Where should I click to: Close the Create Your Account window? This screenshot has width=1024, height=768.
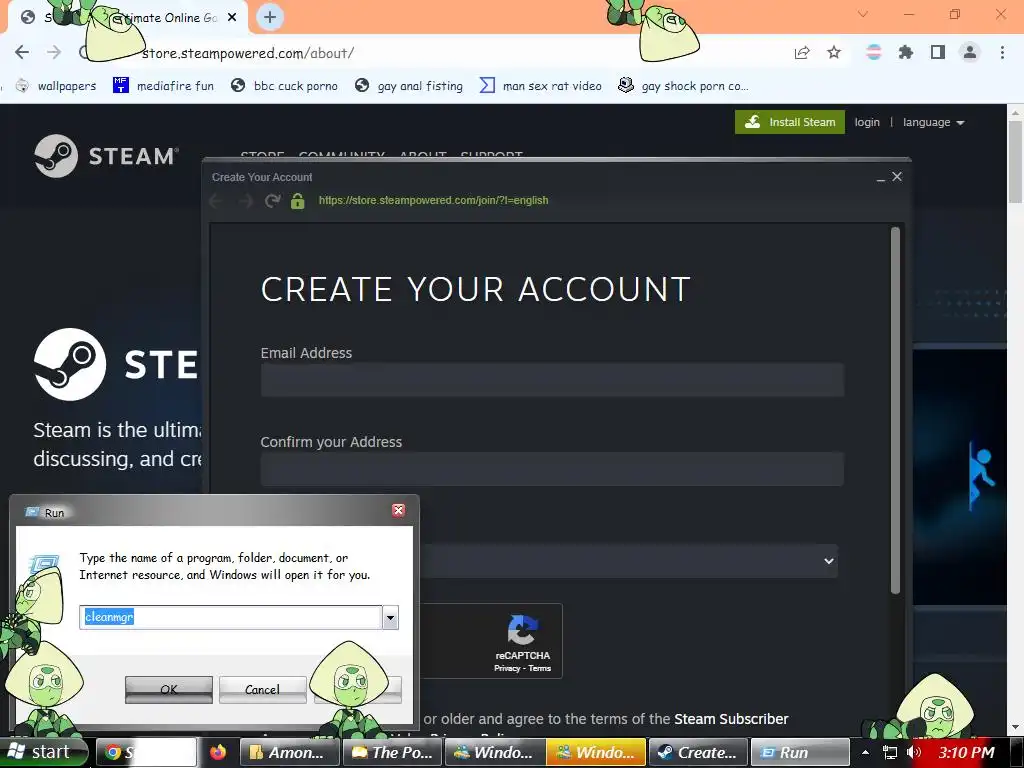coord(897,176)
